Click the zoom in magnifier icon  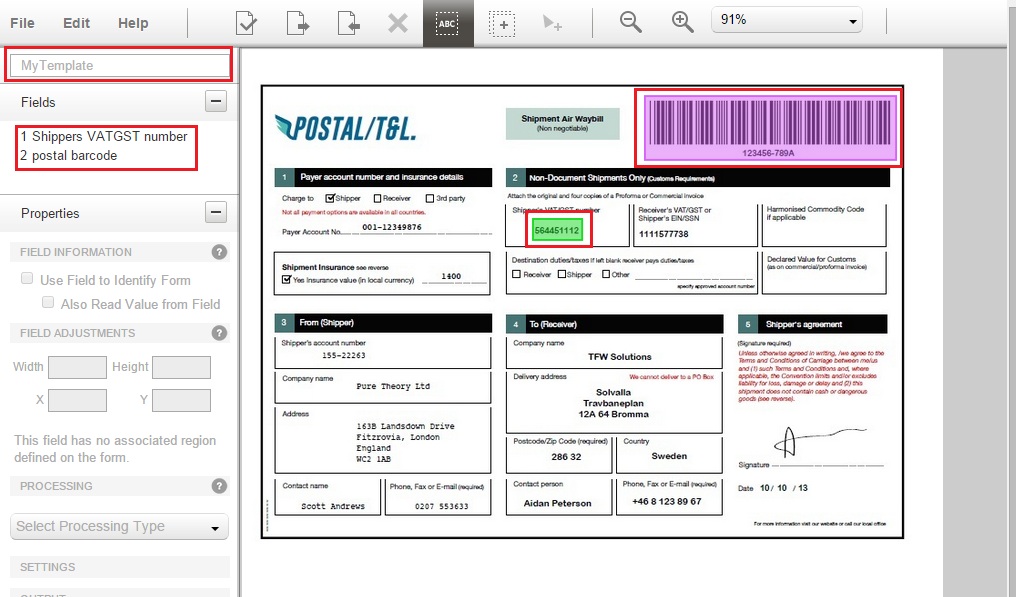coord(682,22)
